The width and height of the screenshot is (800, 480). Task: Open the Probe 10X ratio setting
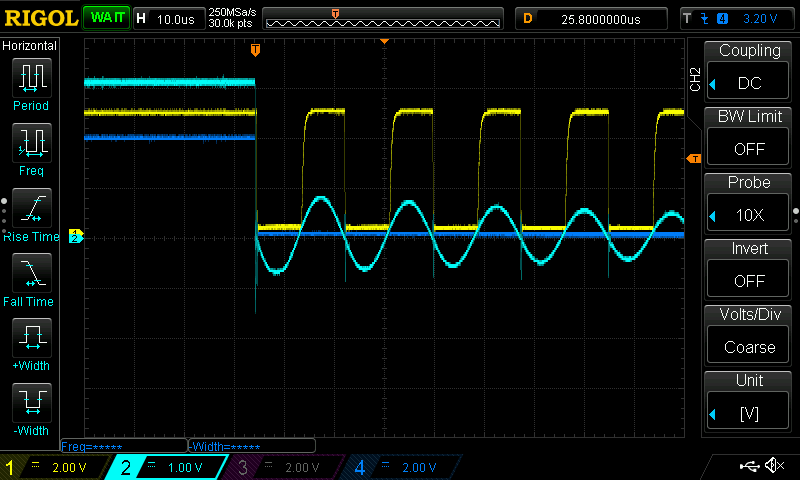coord(748,214)
